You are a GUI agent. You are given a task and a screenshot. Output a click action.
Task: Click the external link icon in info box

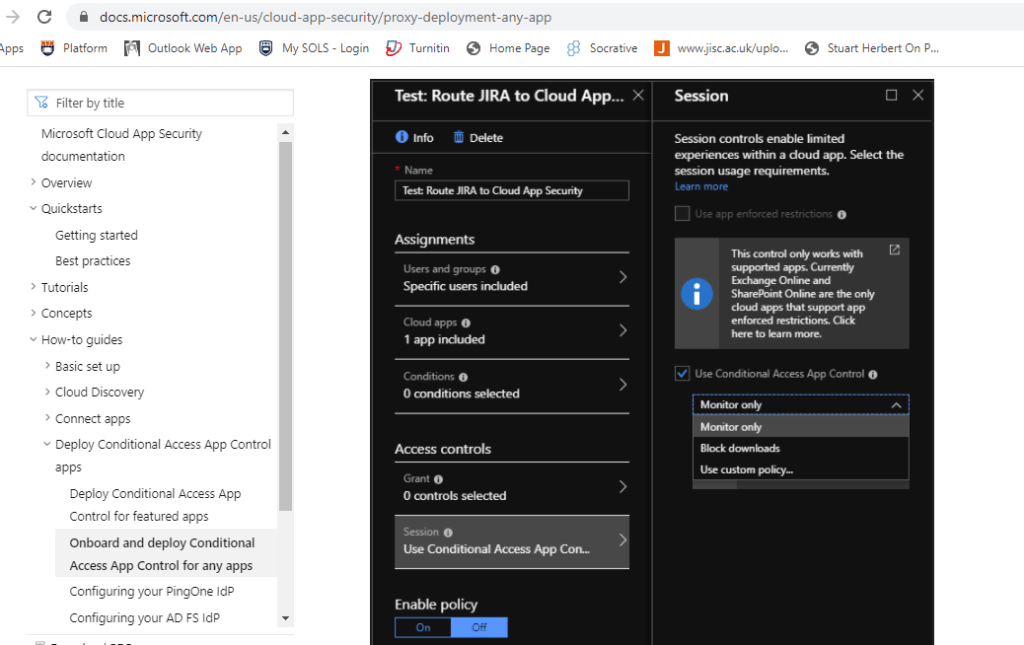[894, 250]
